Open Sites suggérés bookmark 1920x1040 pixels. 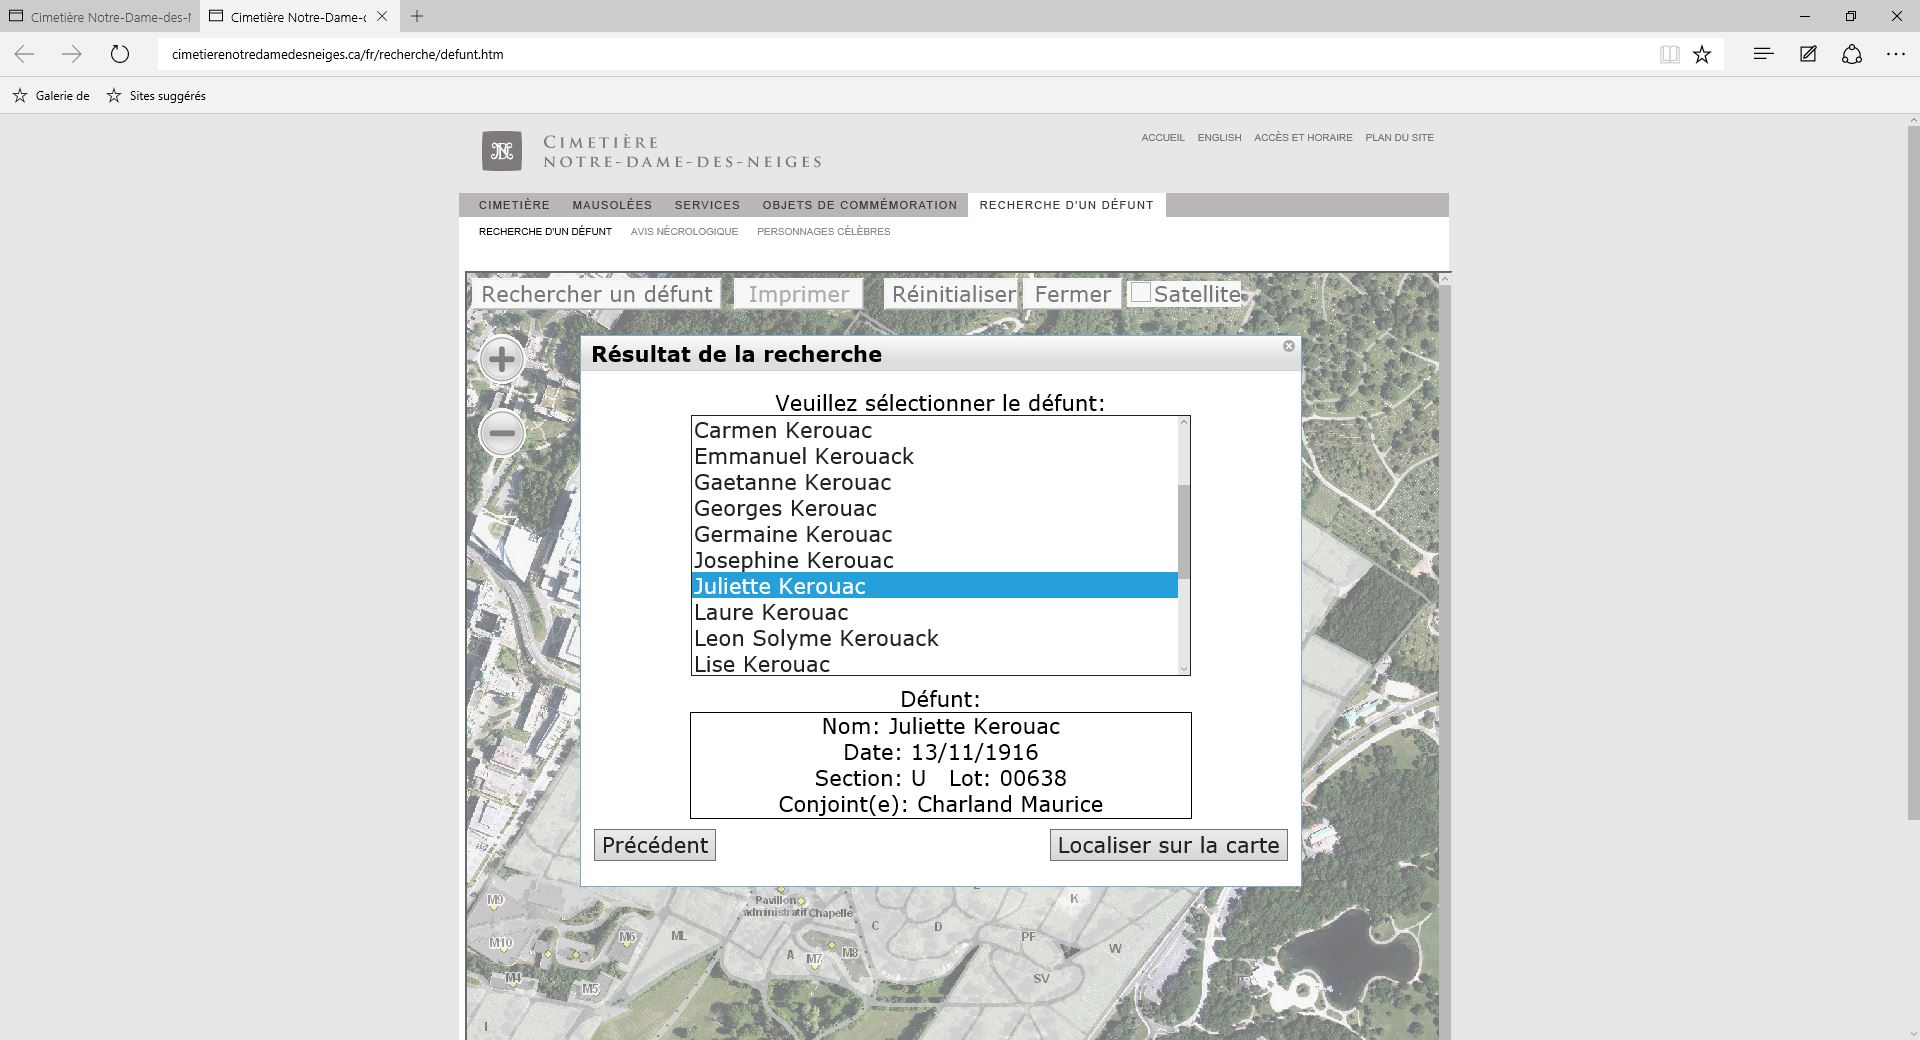(x=156, y=96)
